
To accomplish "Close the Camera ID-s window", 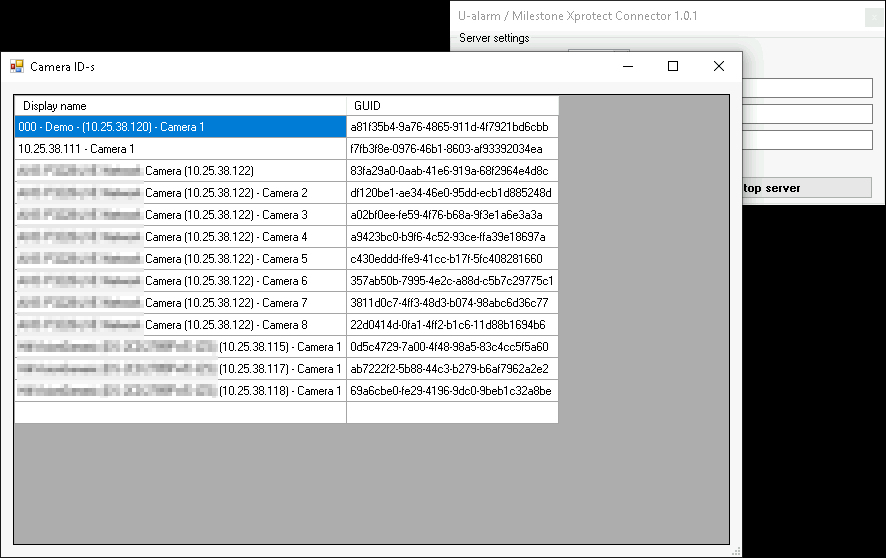I will point(718,67).
